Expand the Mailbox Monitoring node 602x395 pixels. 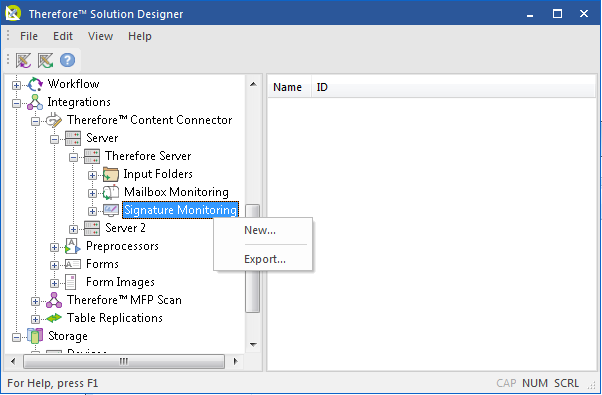click(93, 193)
